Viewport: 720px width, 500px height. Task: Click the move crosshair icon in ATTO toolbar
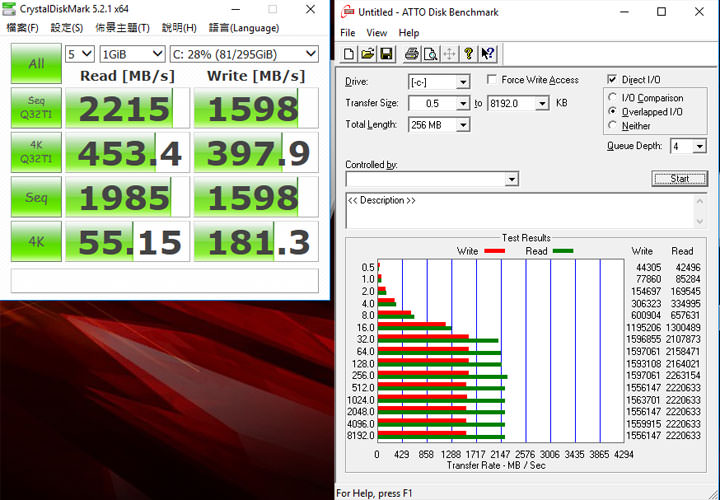click(450, 54)
